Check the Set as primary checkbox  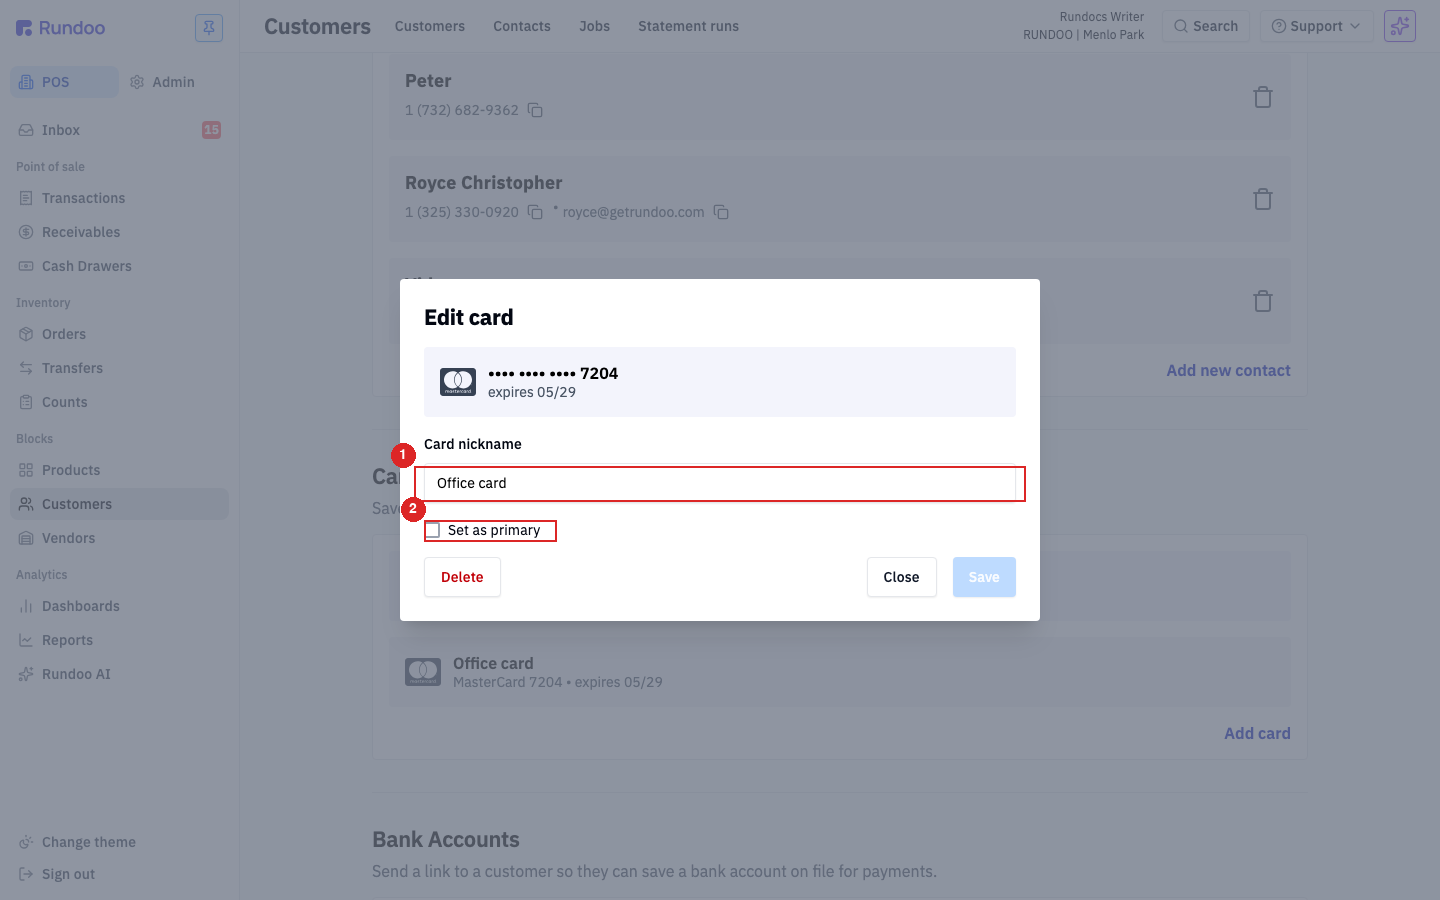point(433,530)
